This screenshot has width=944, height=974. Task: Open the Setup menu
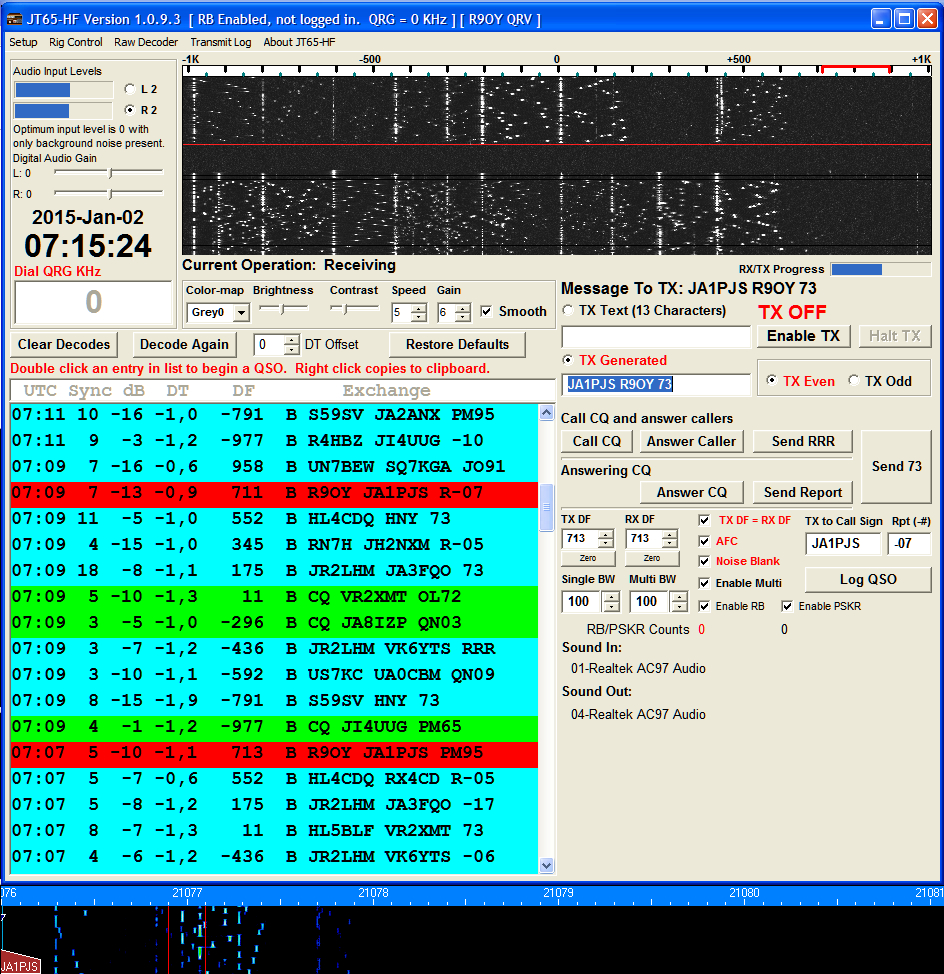click(x=23, y=42)
